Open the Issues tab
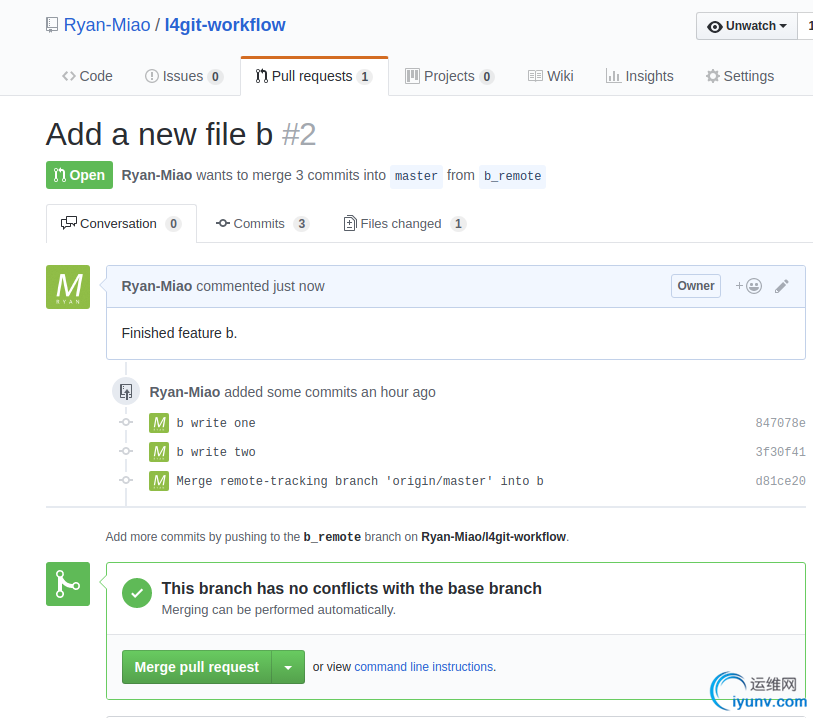The height and width of the screenshot is (718, 813). coord(184,76)
